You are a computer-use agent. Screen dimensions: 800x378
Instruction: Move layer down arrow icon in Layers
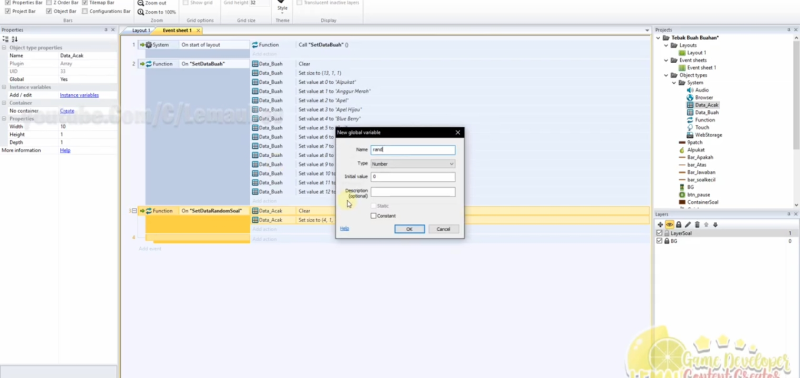point(715,224)
